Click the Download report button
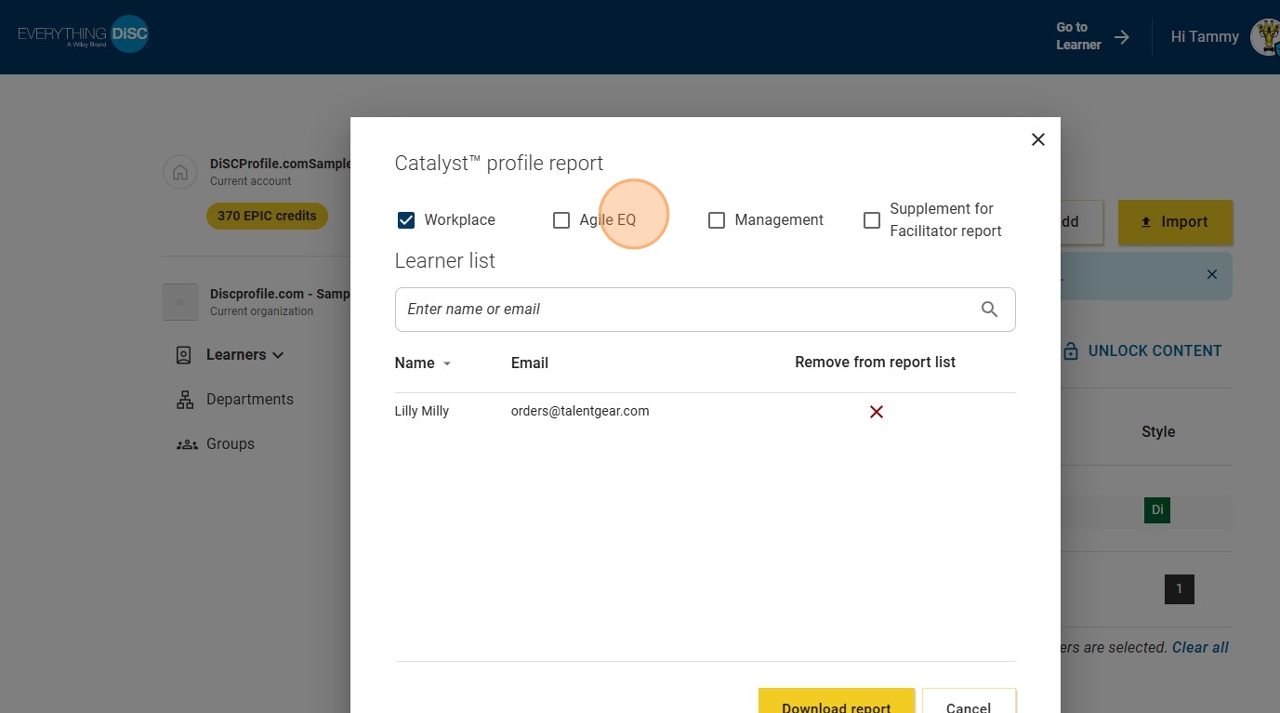This screenshot has width=1280, height=713. (x=836, y=702)
